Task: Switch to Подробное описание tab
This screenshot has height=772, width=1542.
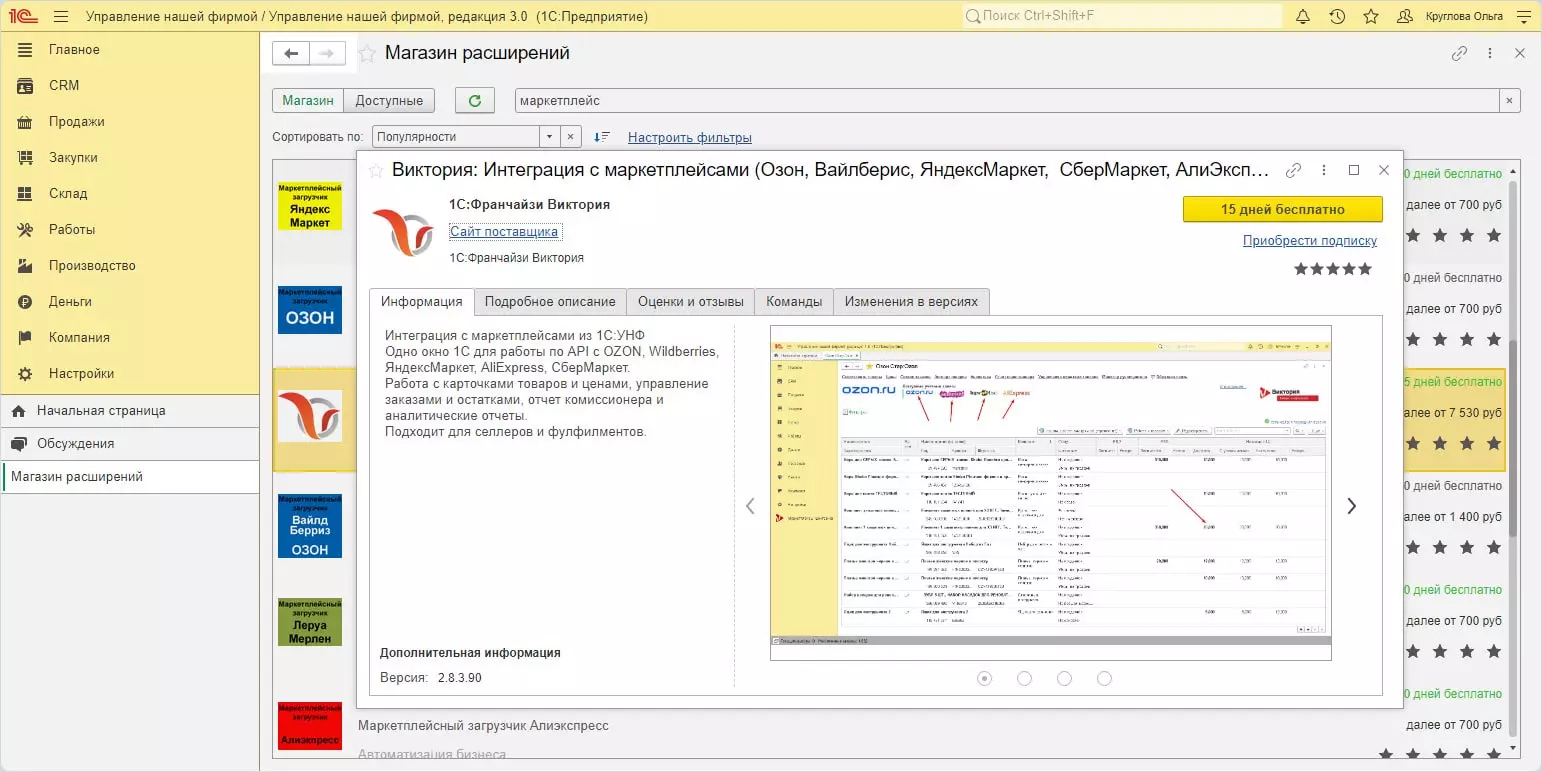Action: point(550,302)
